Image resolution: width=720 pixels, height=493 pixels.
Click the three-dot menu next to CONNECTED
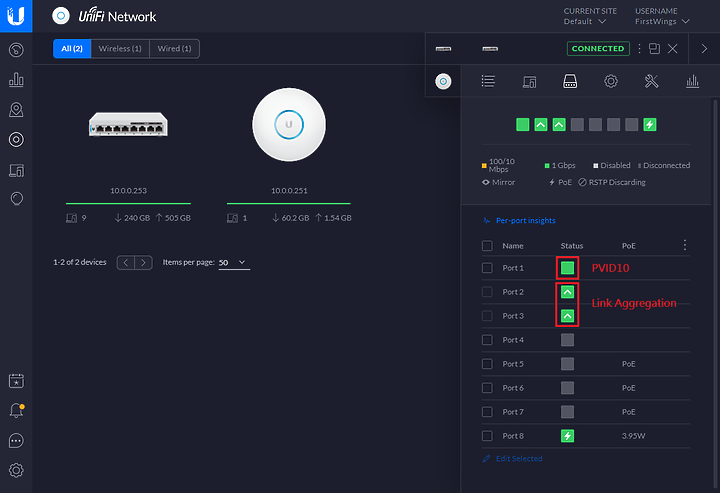tap(639, 48)
